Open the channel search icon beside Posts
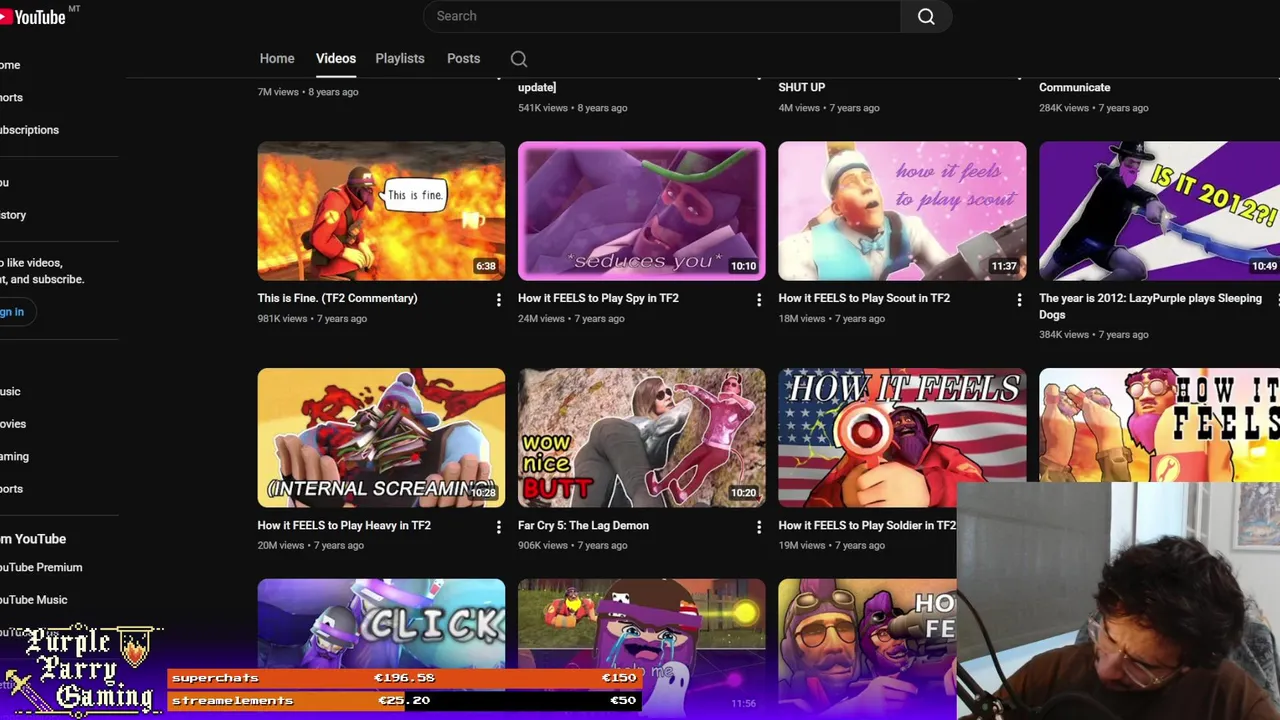 pos(519,59)
